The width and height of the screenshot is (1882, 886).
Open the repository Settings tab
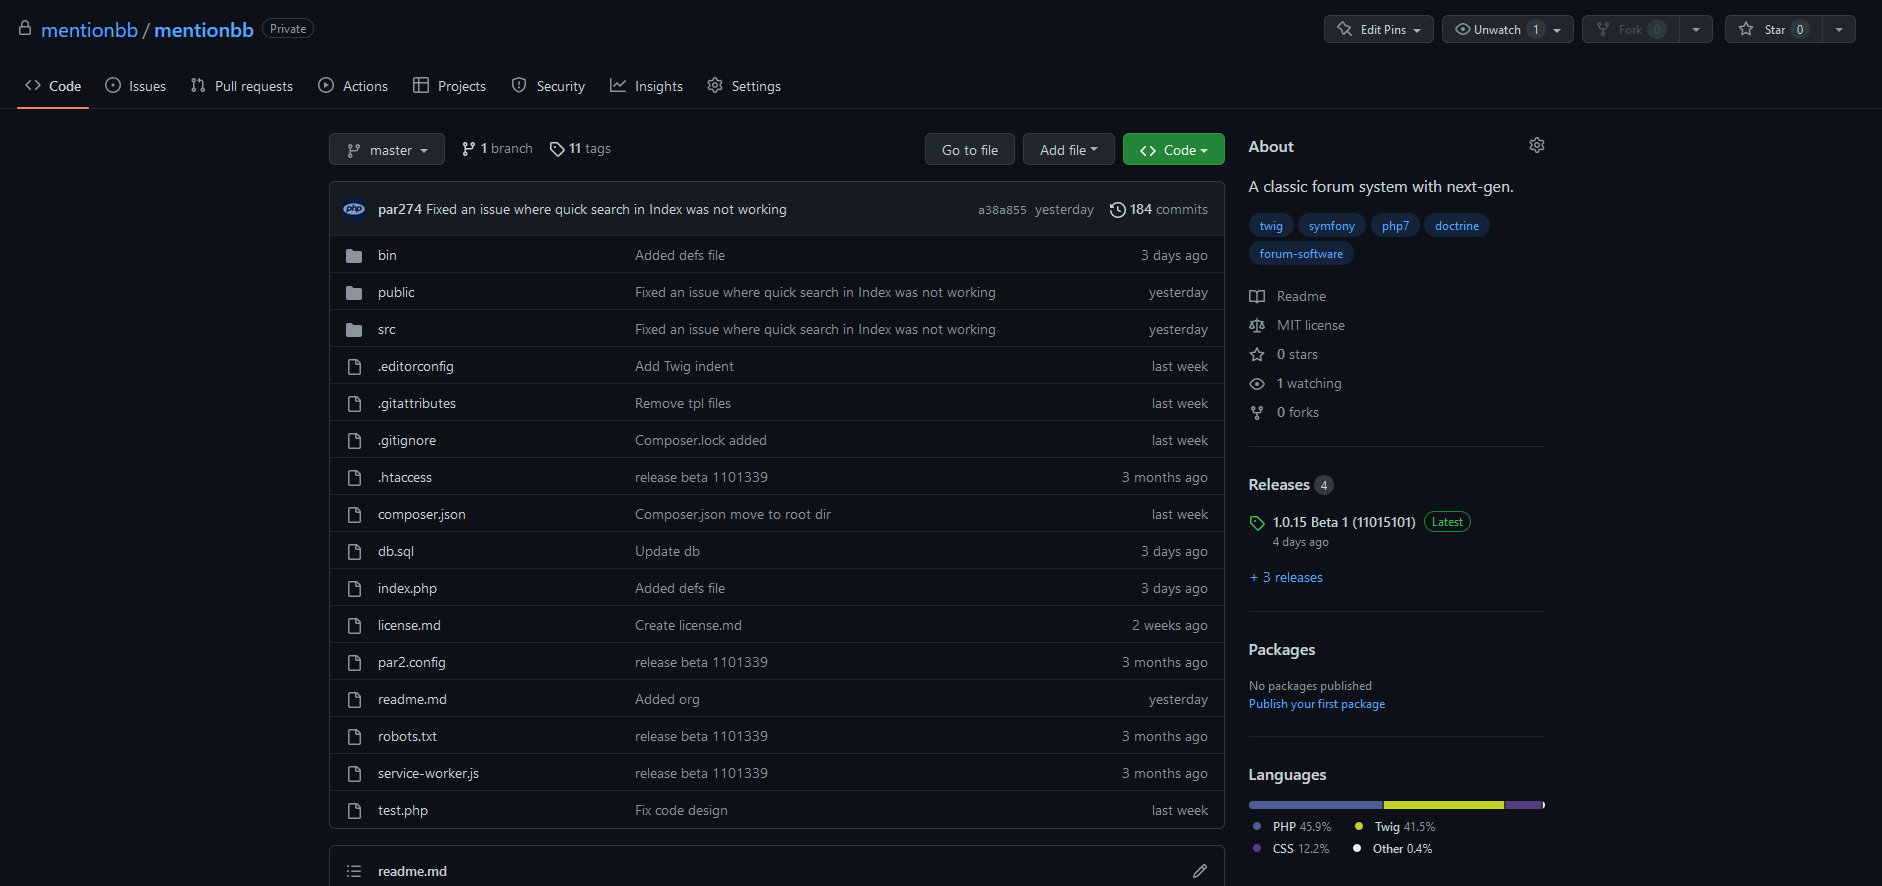tap(744, 86)
